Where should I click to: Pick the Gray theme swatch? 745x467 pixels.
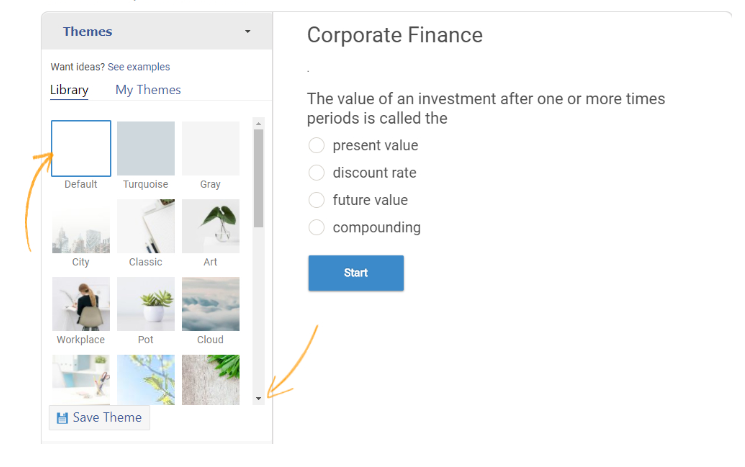[210, 148]
